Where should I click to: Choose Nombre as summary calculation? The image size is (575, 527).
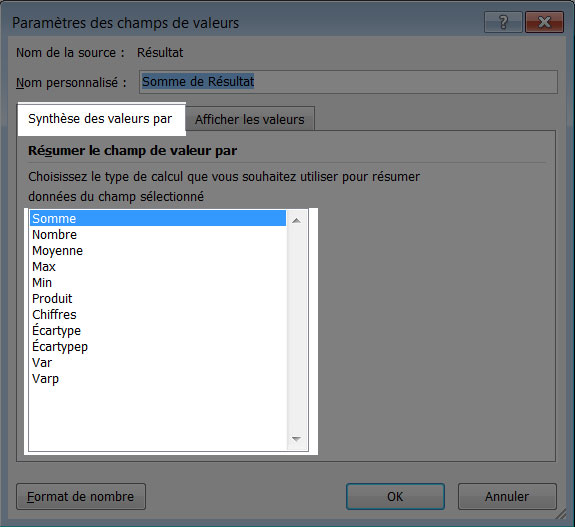coord(158,234)
